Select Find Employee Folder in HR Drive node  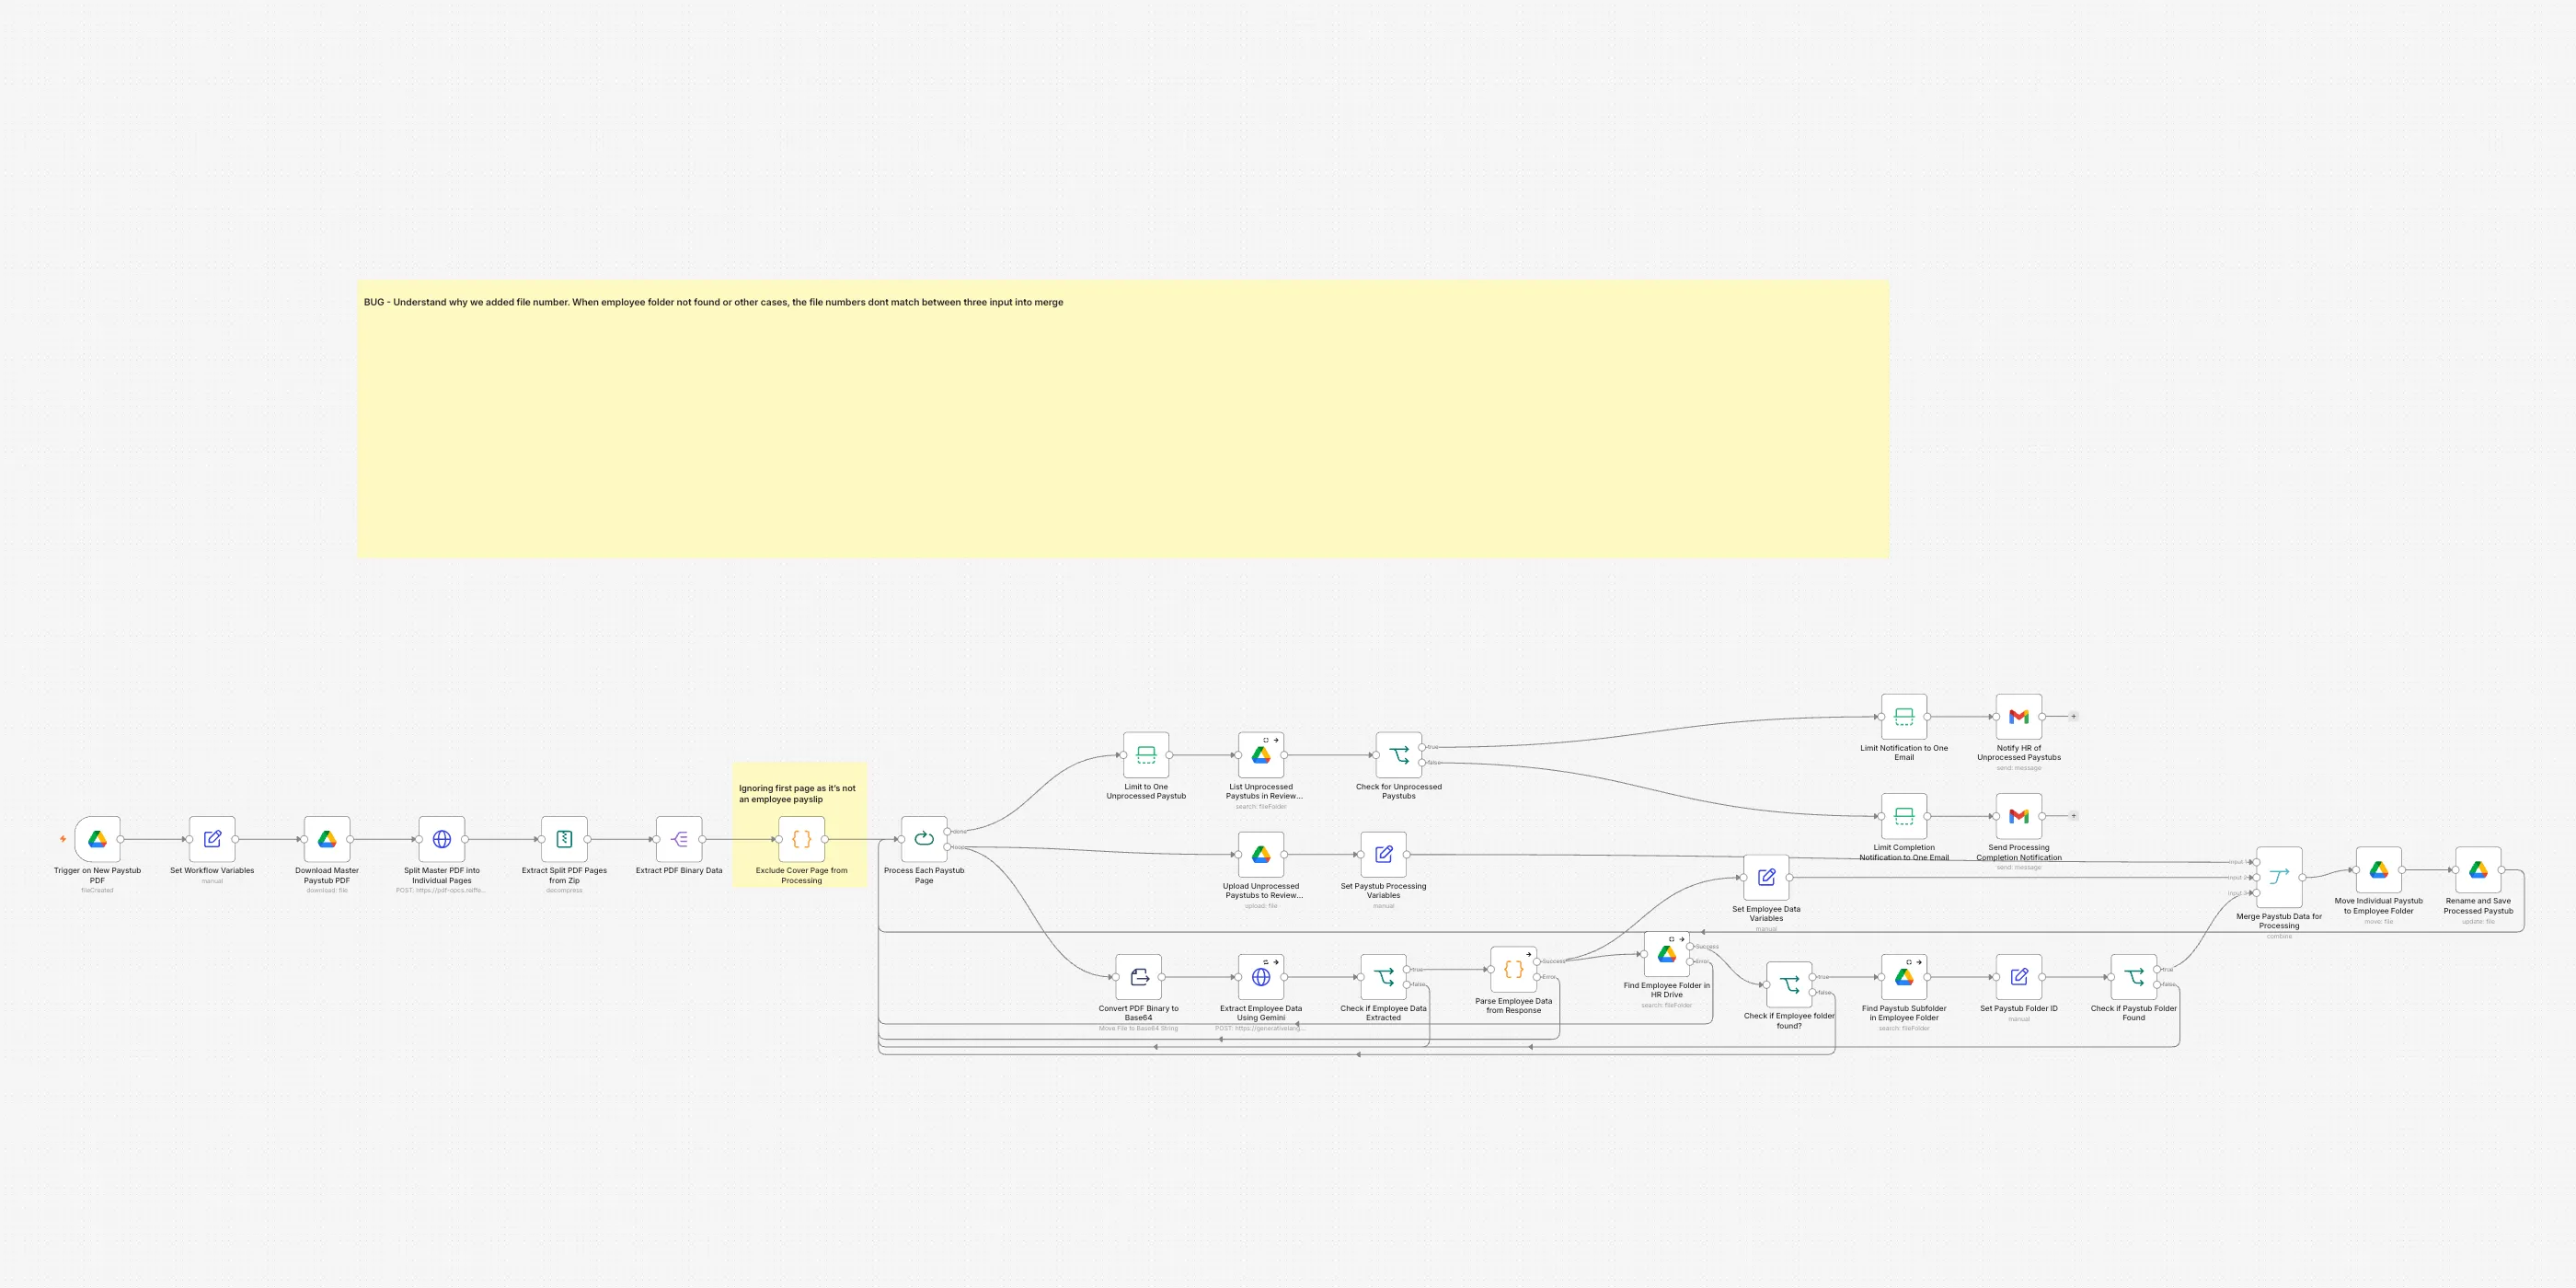(1667, 954)
